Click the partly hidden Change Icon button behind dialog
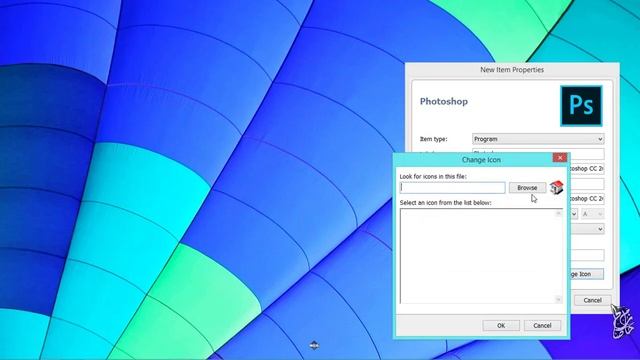This screenshot has height=360, width=640. (x=587, y=274)
